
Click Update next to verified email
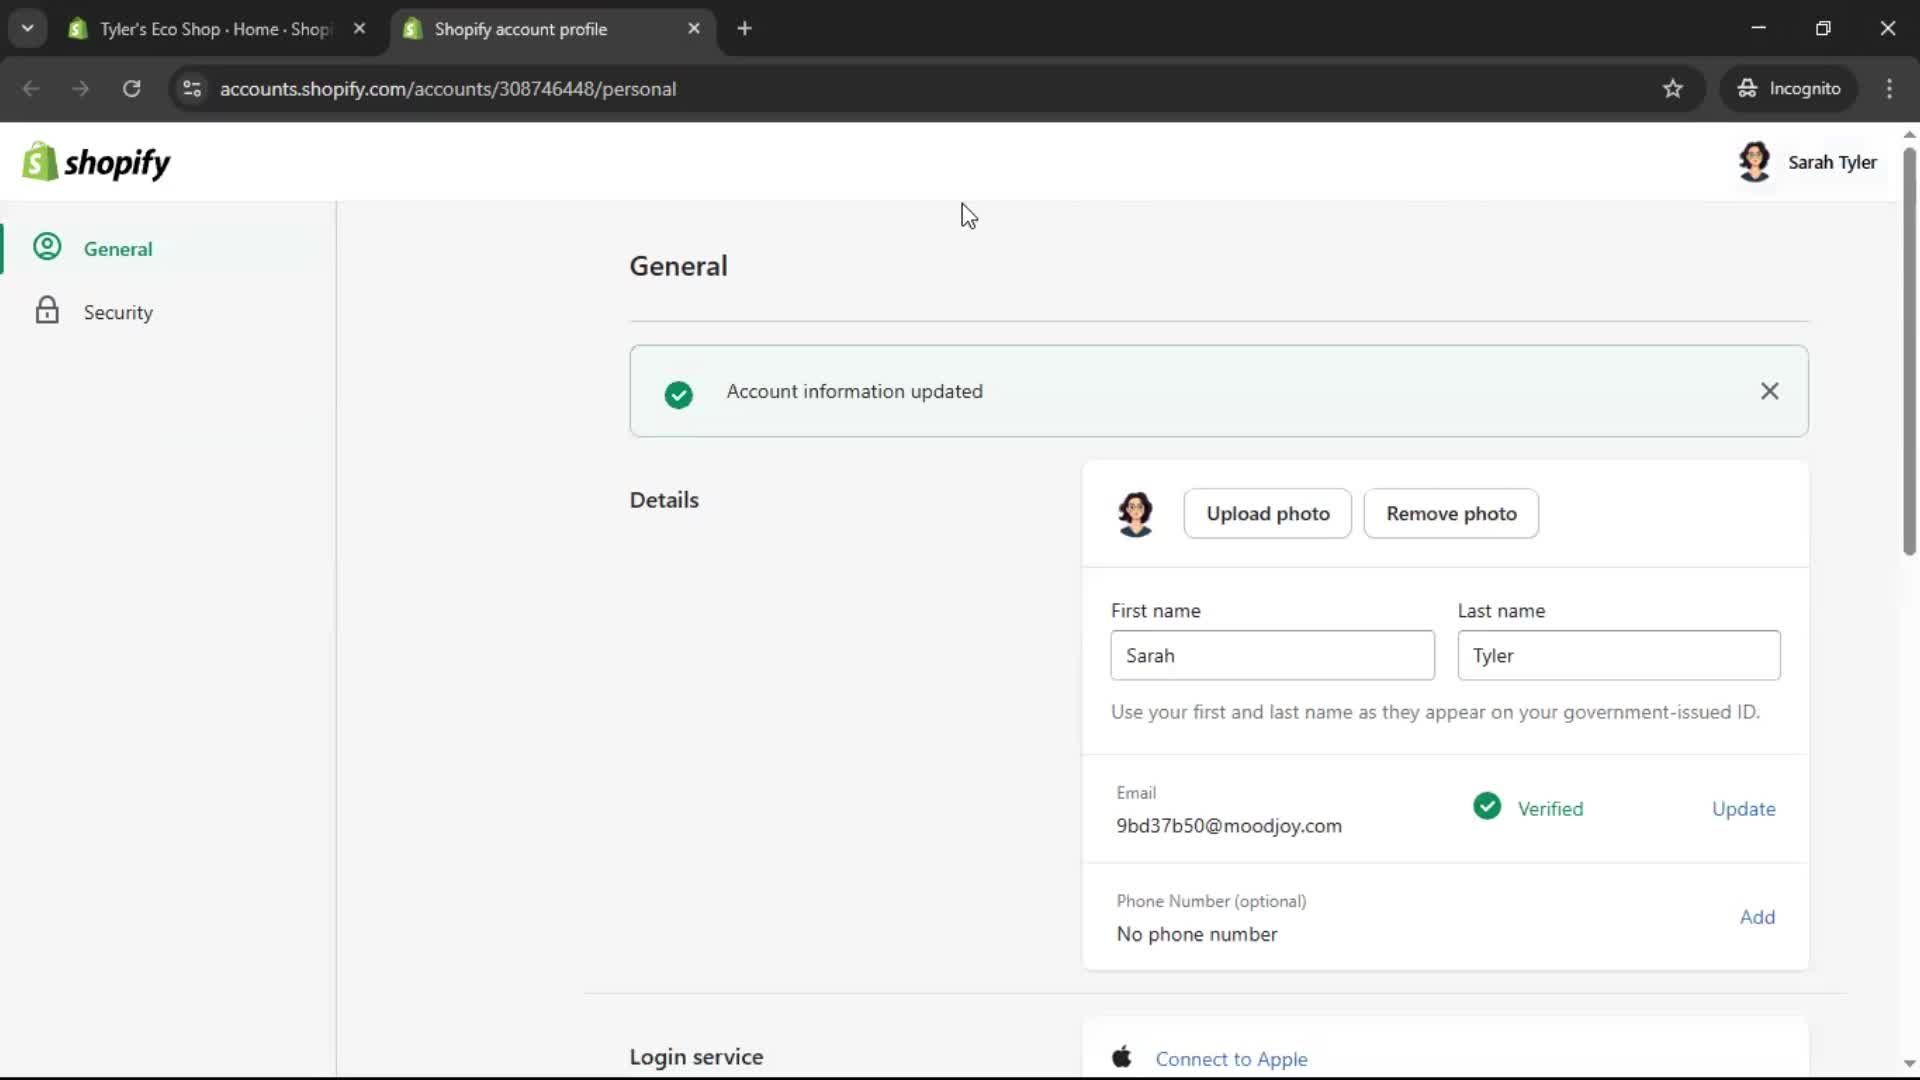(x=1743, y=809)
